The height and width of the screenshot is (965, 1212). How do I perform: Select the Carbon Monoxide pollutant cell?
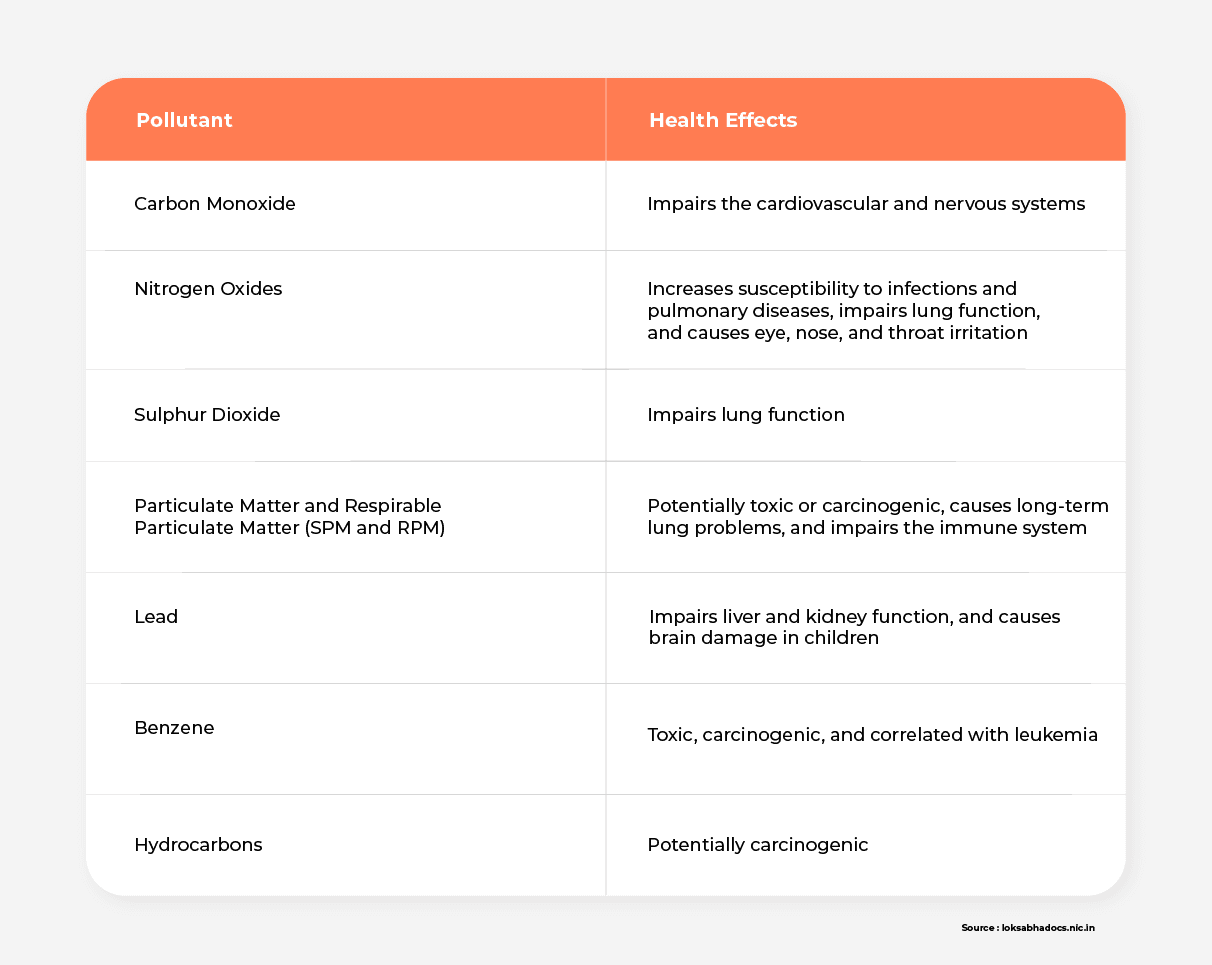click(x=215, y=204)
